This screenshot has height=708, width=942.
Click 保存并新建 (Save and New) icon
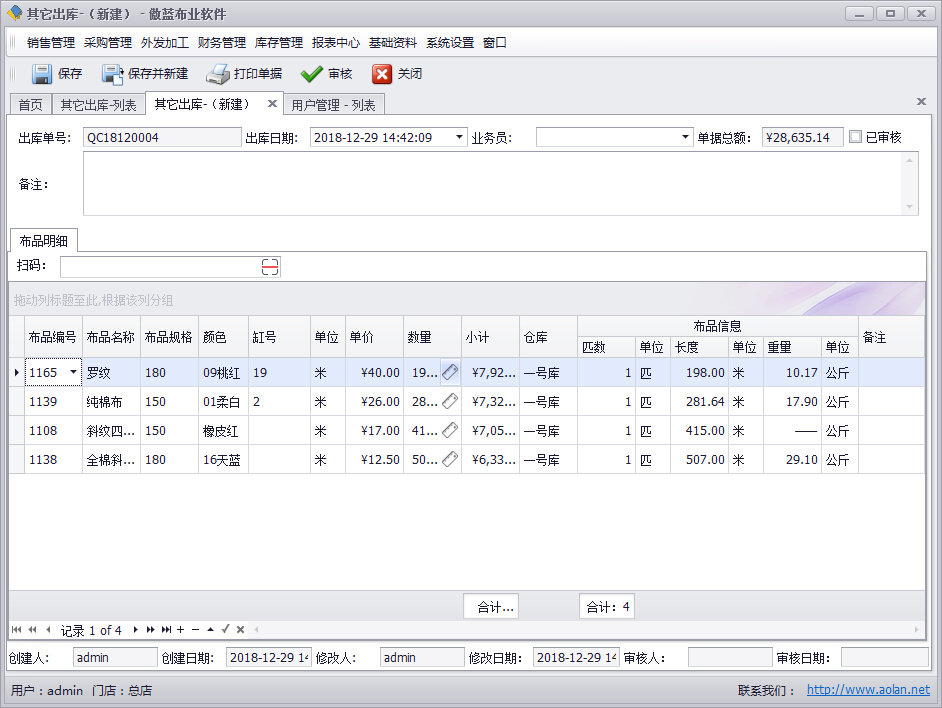pos(112,74)
